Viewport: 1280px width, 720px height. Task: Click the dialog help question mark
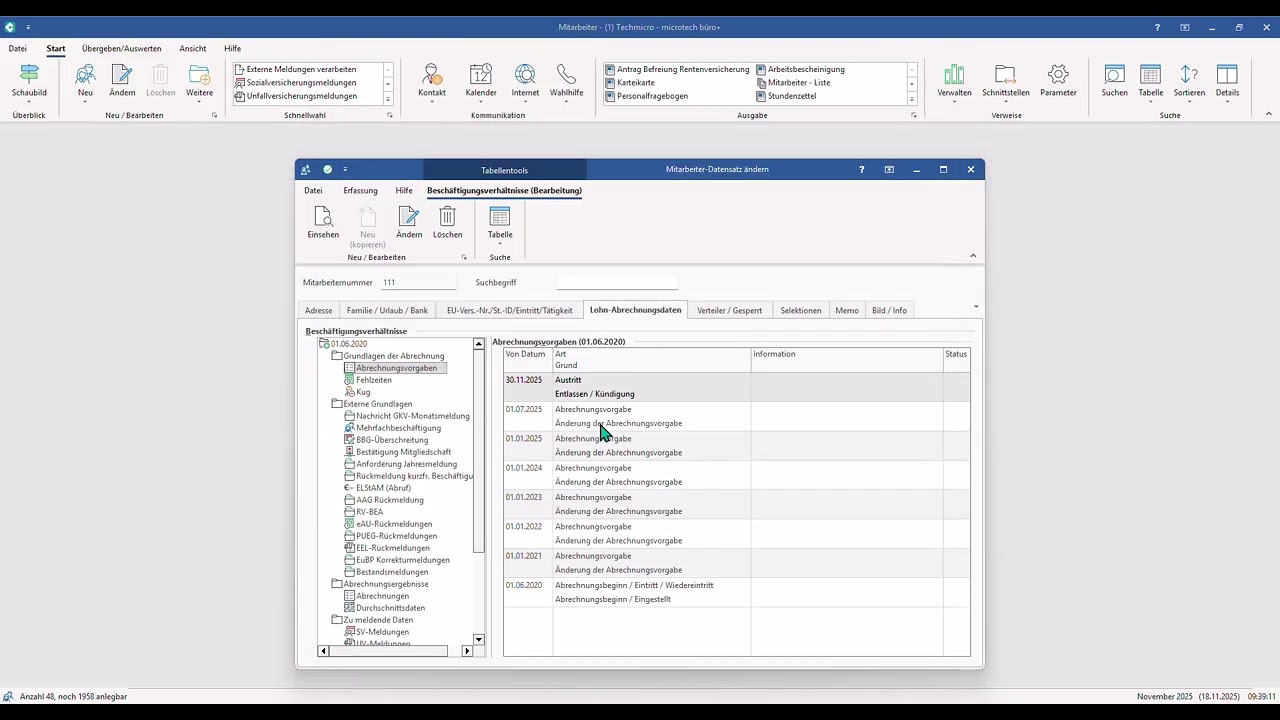(x=862, y=170)
